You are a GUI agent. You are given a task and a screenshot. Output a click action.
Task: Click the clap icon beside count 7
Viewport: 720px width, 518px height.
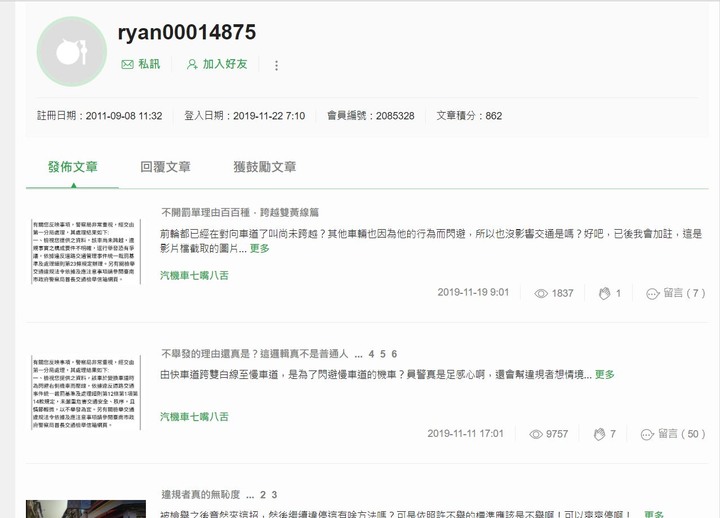[599, 434]
